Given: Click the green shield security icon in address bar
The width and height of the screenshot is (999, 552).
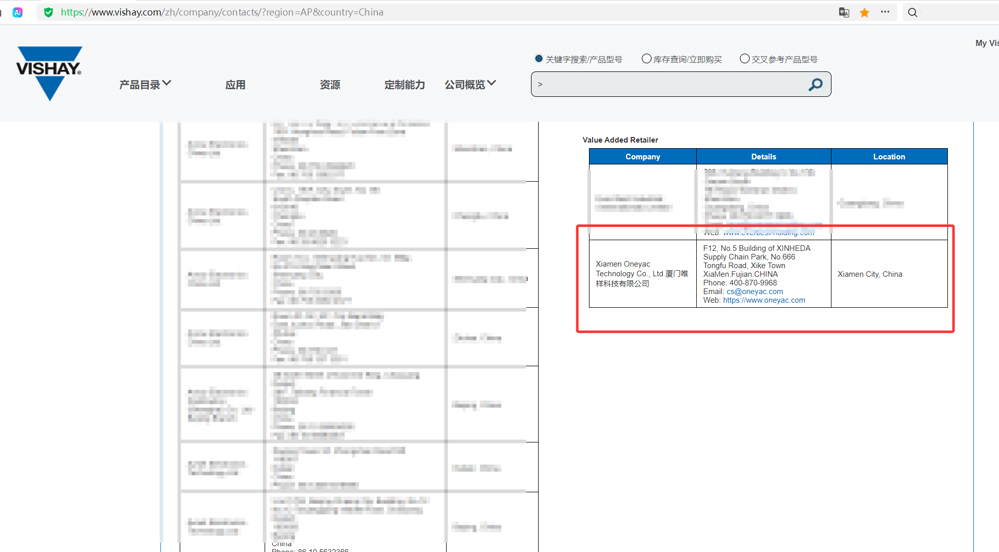Looking at the screenshot, I should click(x=48, y=12).
